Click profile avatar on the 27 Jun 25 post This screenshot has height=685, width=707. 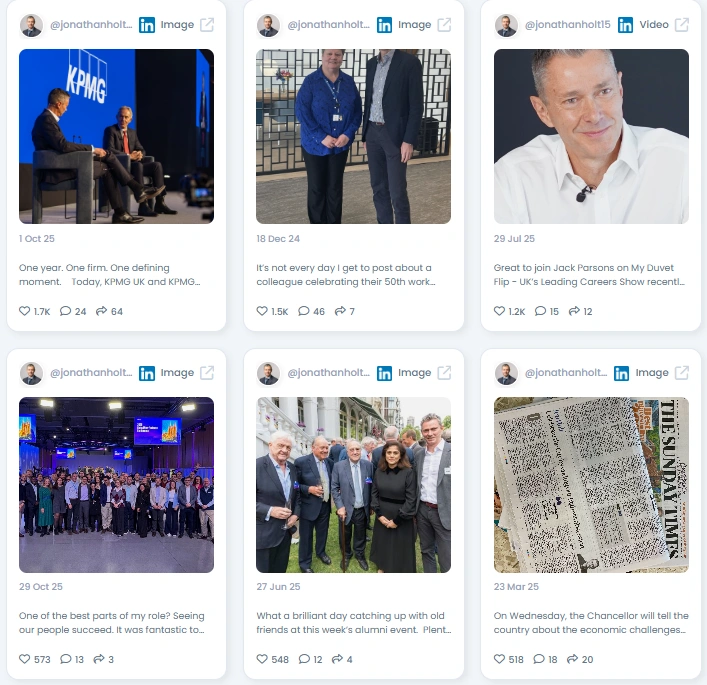268,374
